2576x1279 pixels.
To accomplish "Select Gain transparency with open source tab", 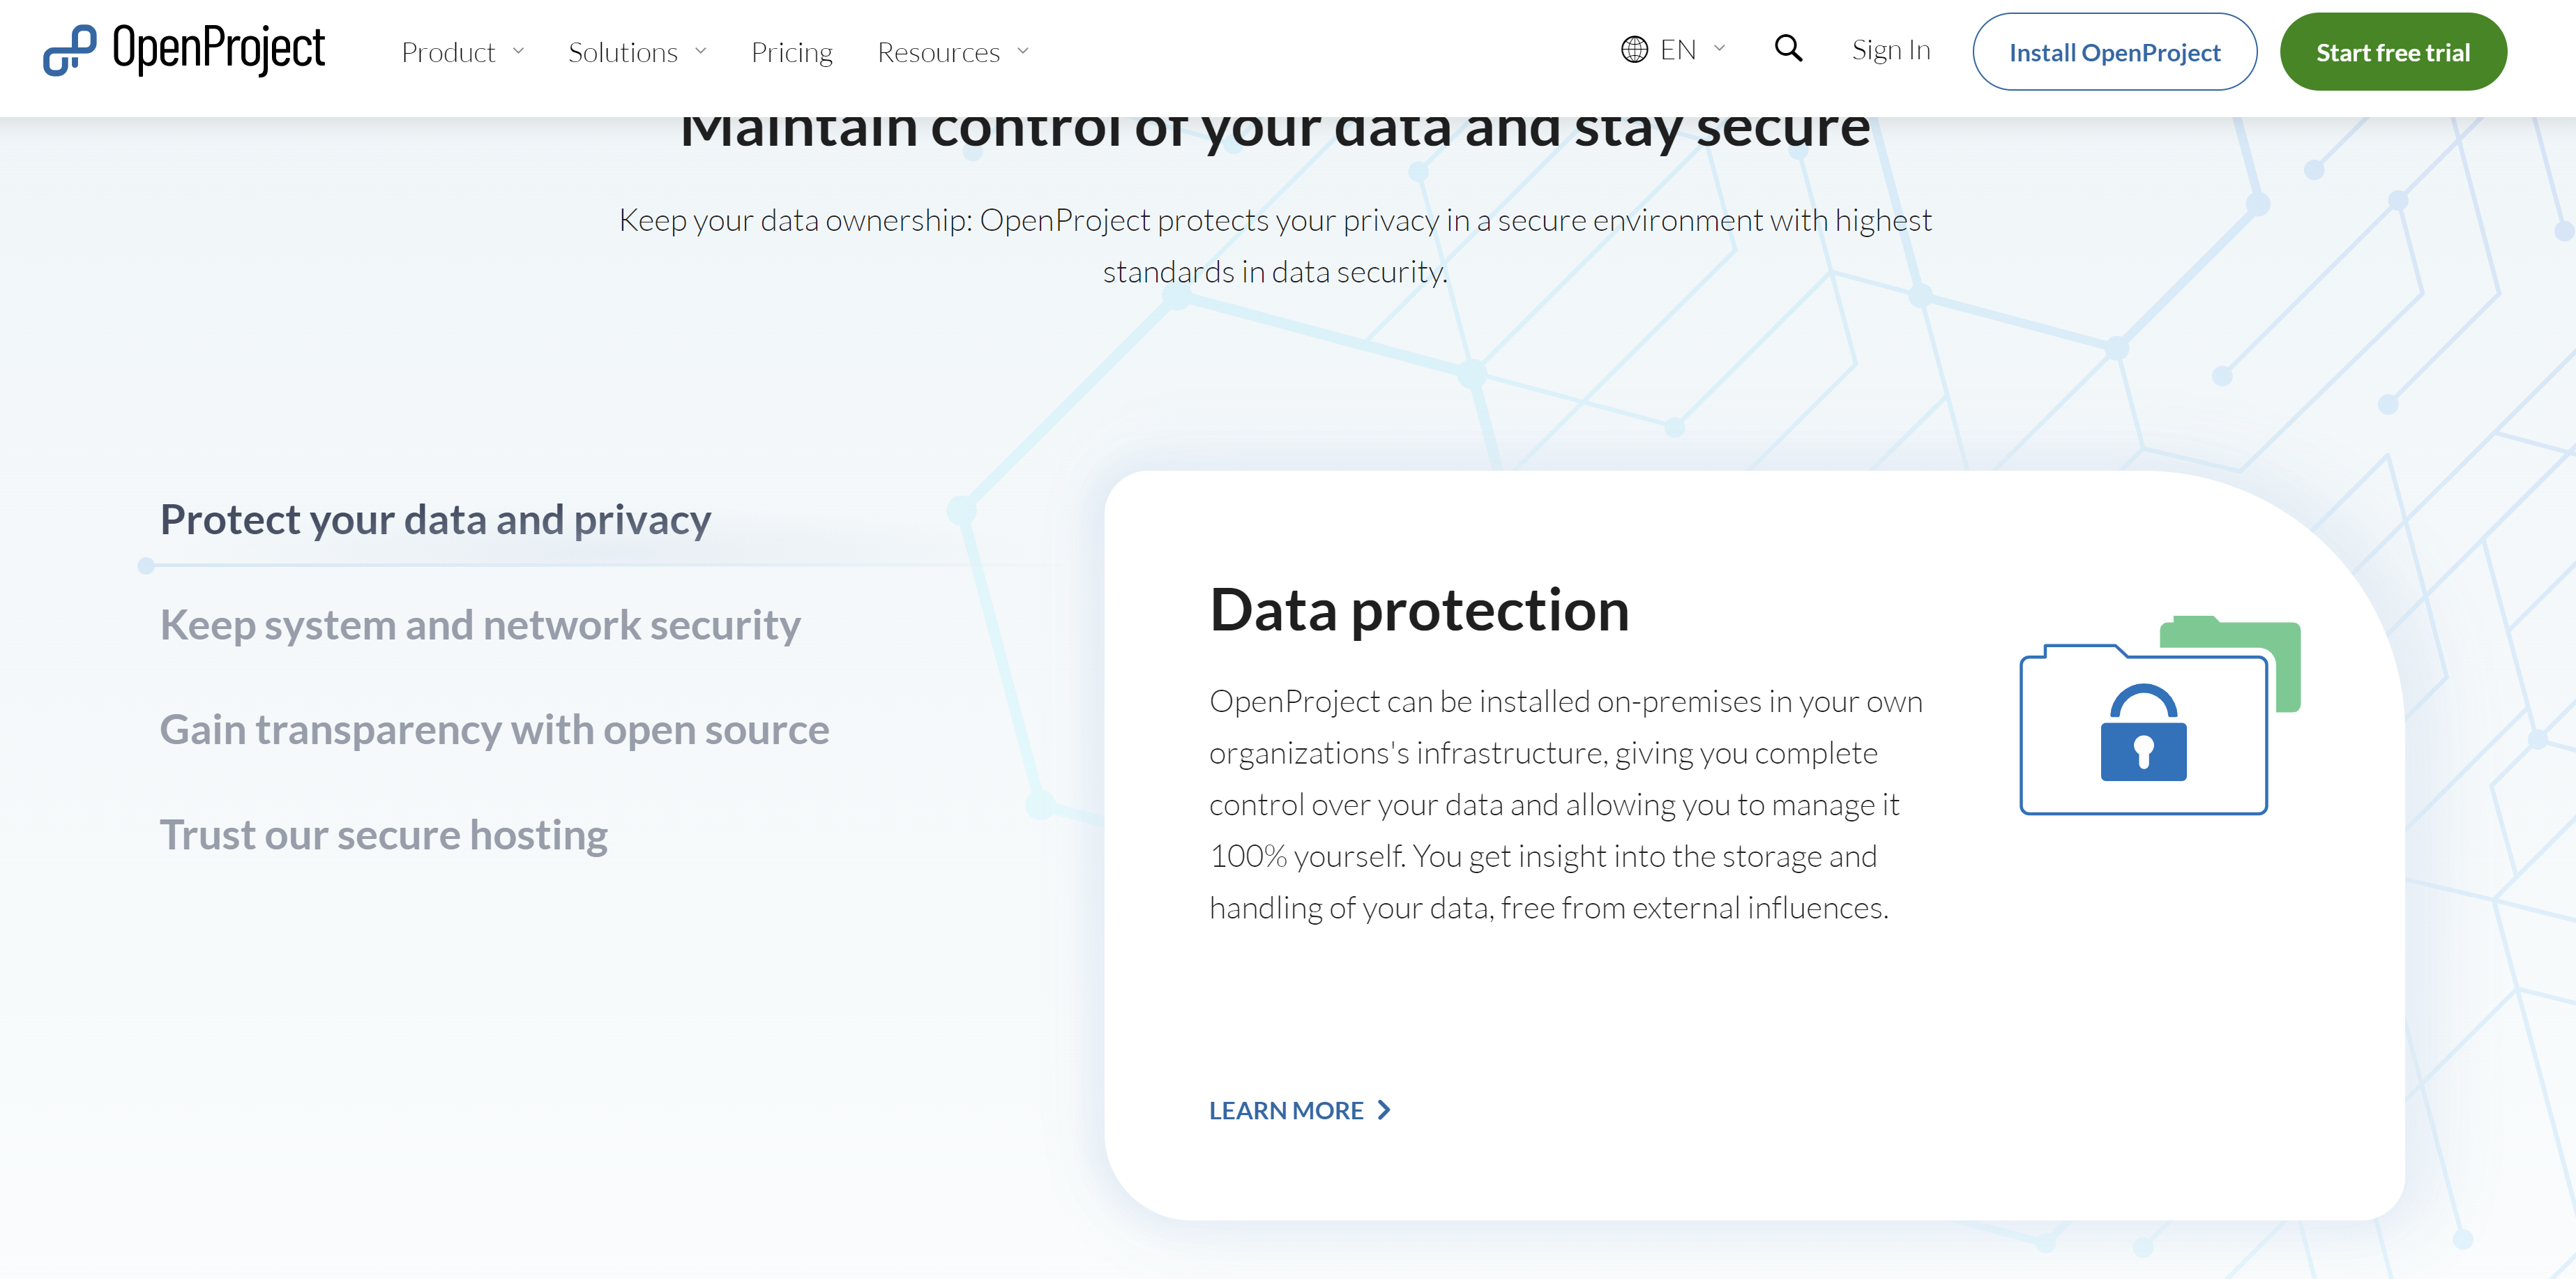I will point(494,730).
